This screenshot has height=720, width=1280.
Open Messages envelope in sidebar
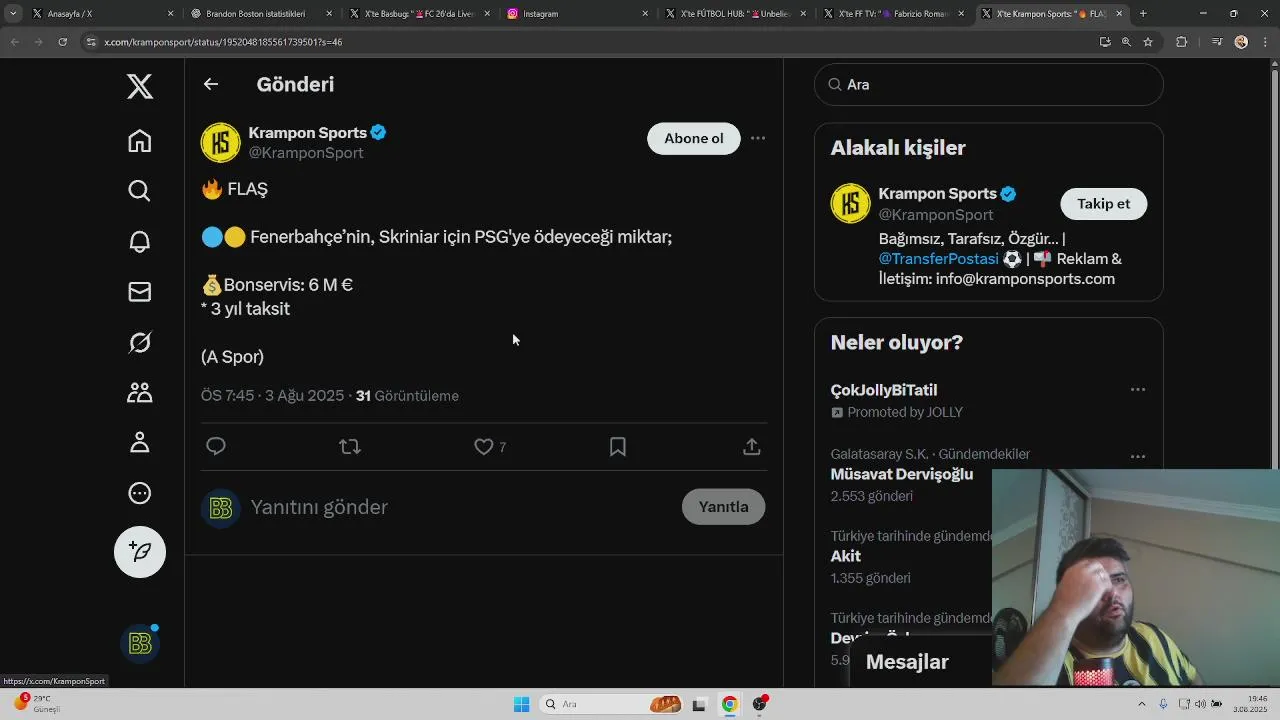click(140, 292)
